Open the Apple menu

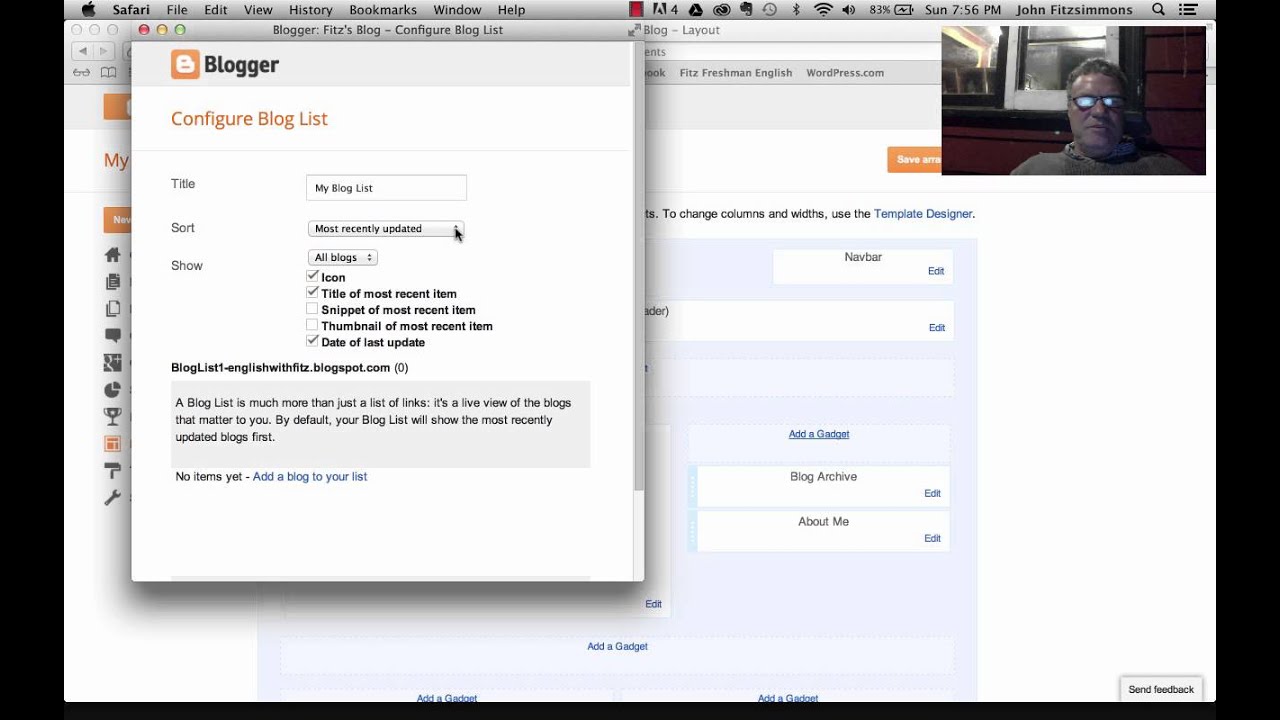[88, 10]
